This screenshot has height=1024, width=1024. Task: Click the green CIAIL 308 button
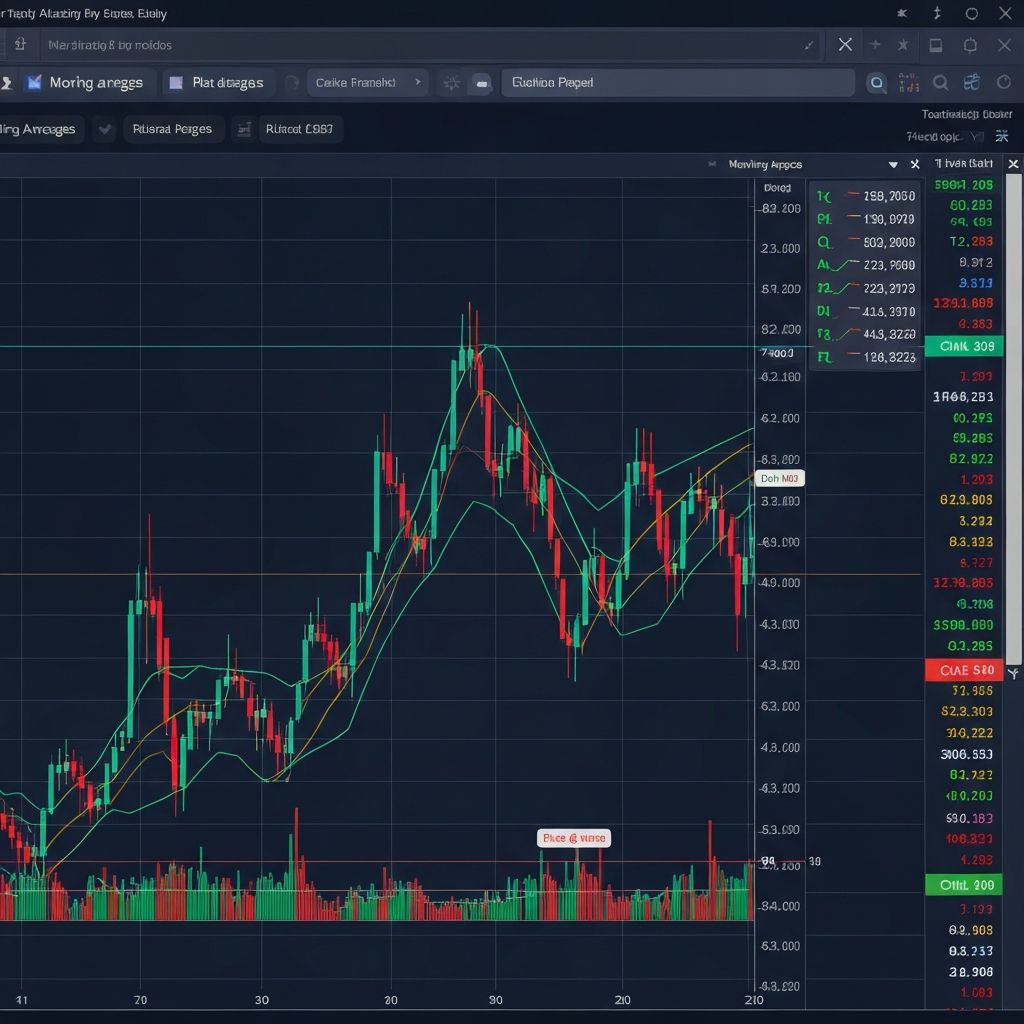[x=963, y=346]
